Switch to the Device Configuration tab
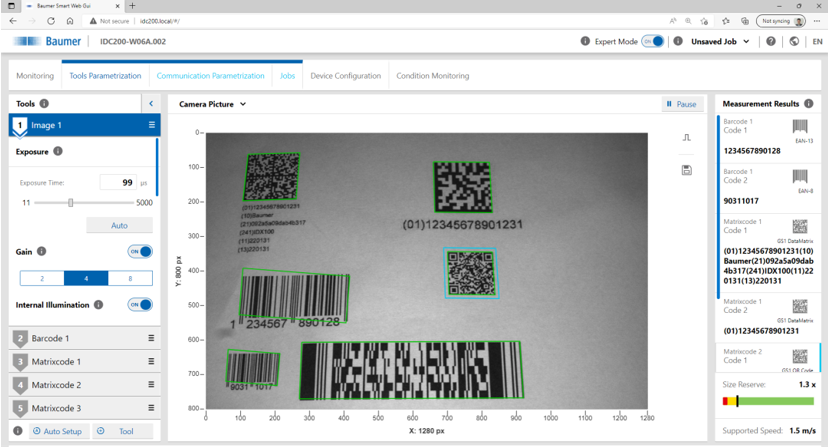The height and width of the screenshot is (447, 828). 345,76
